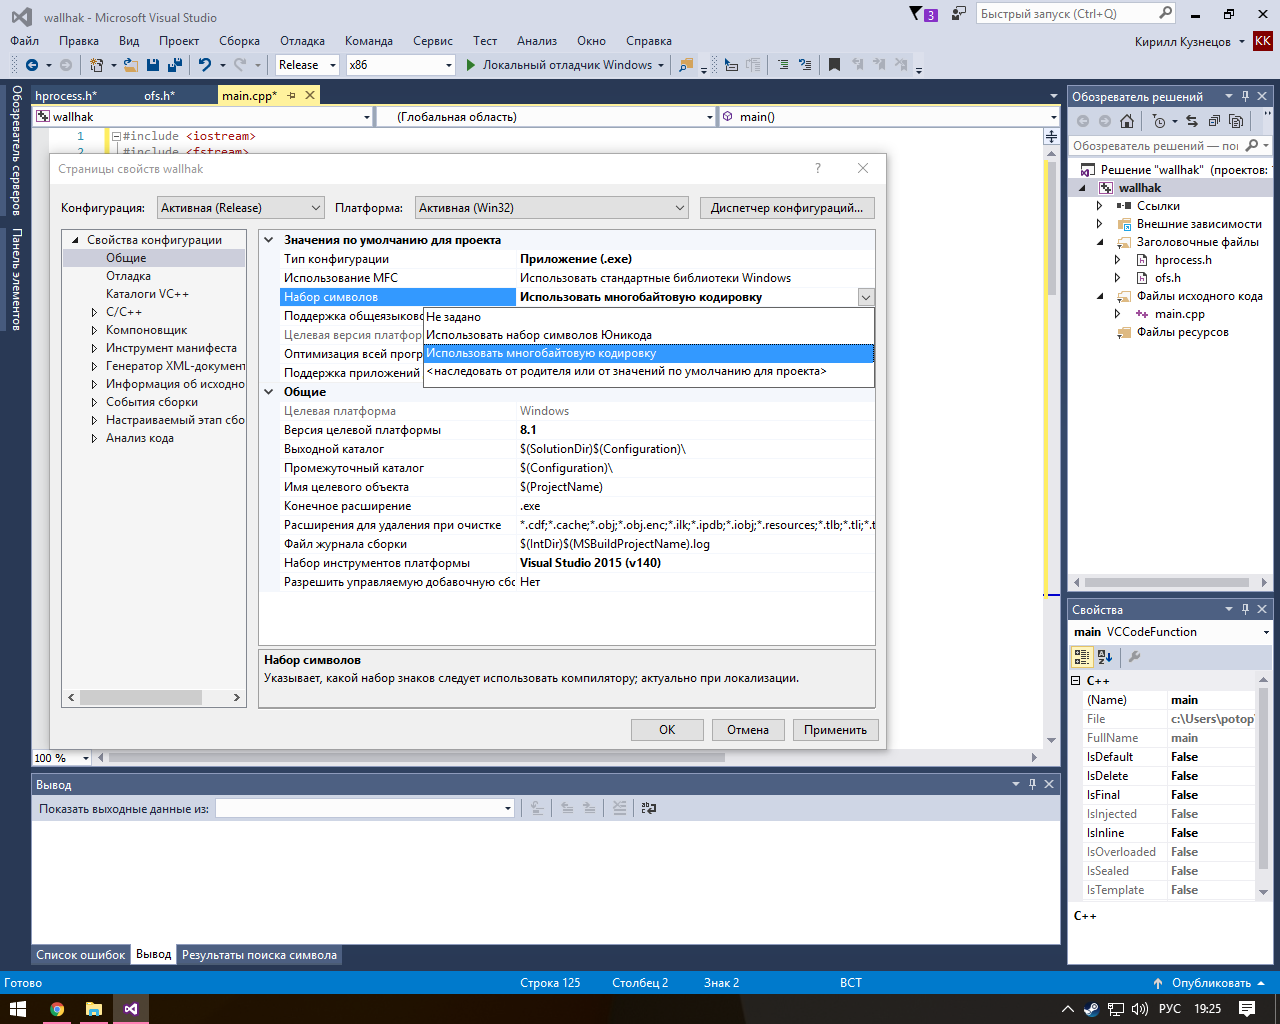The width and height of the screenshot is (1280, 1024).
Task: Click the Save All toolbar icon
Action: tap(175, 65)
